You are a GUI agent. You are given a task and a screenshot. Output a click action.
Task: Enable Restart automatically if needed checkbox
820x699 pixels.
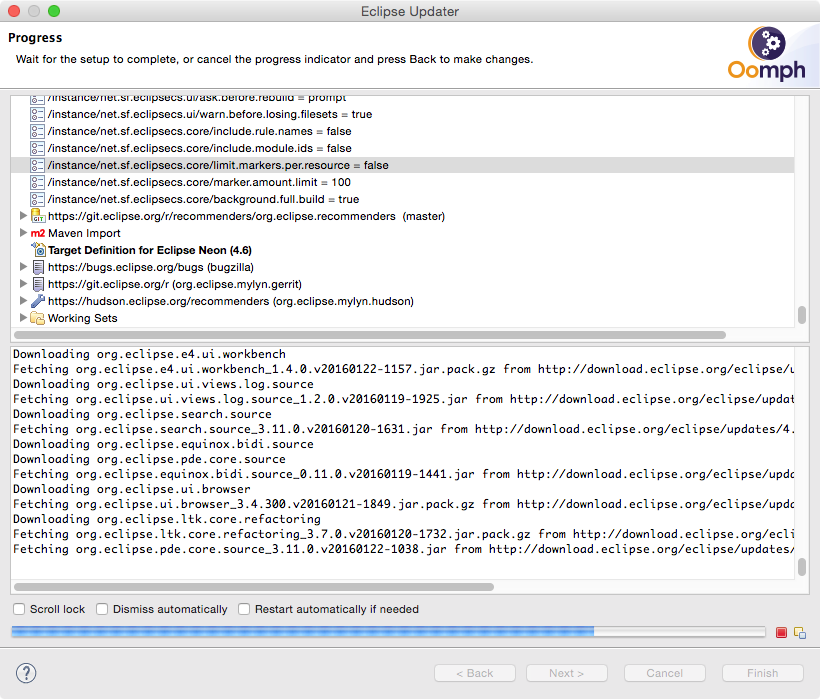tap(244, 609)
